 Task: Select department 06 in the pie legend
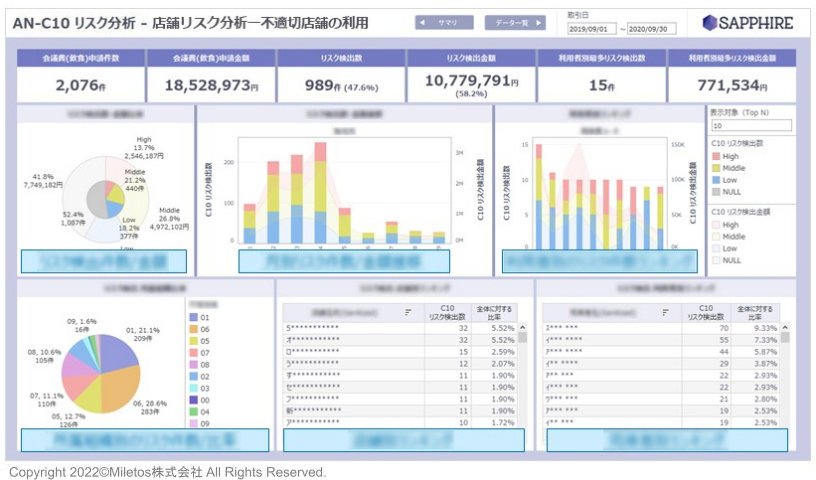(200, 330)
